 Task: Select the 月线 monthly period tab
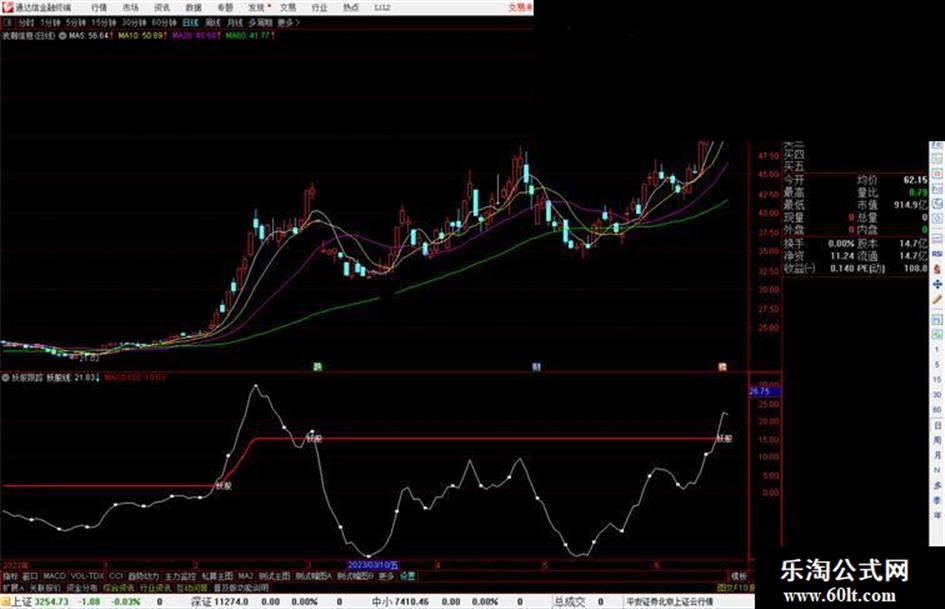tap(234, 23)
